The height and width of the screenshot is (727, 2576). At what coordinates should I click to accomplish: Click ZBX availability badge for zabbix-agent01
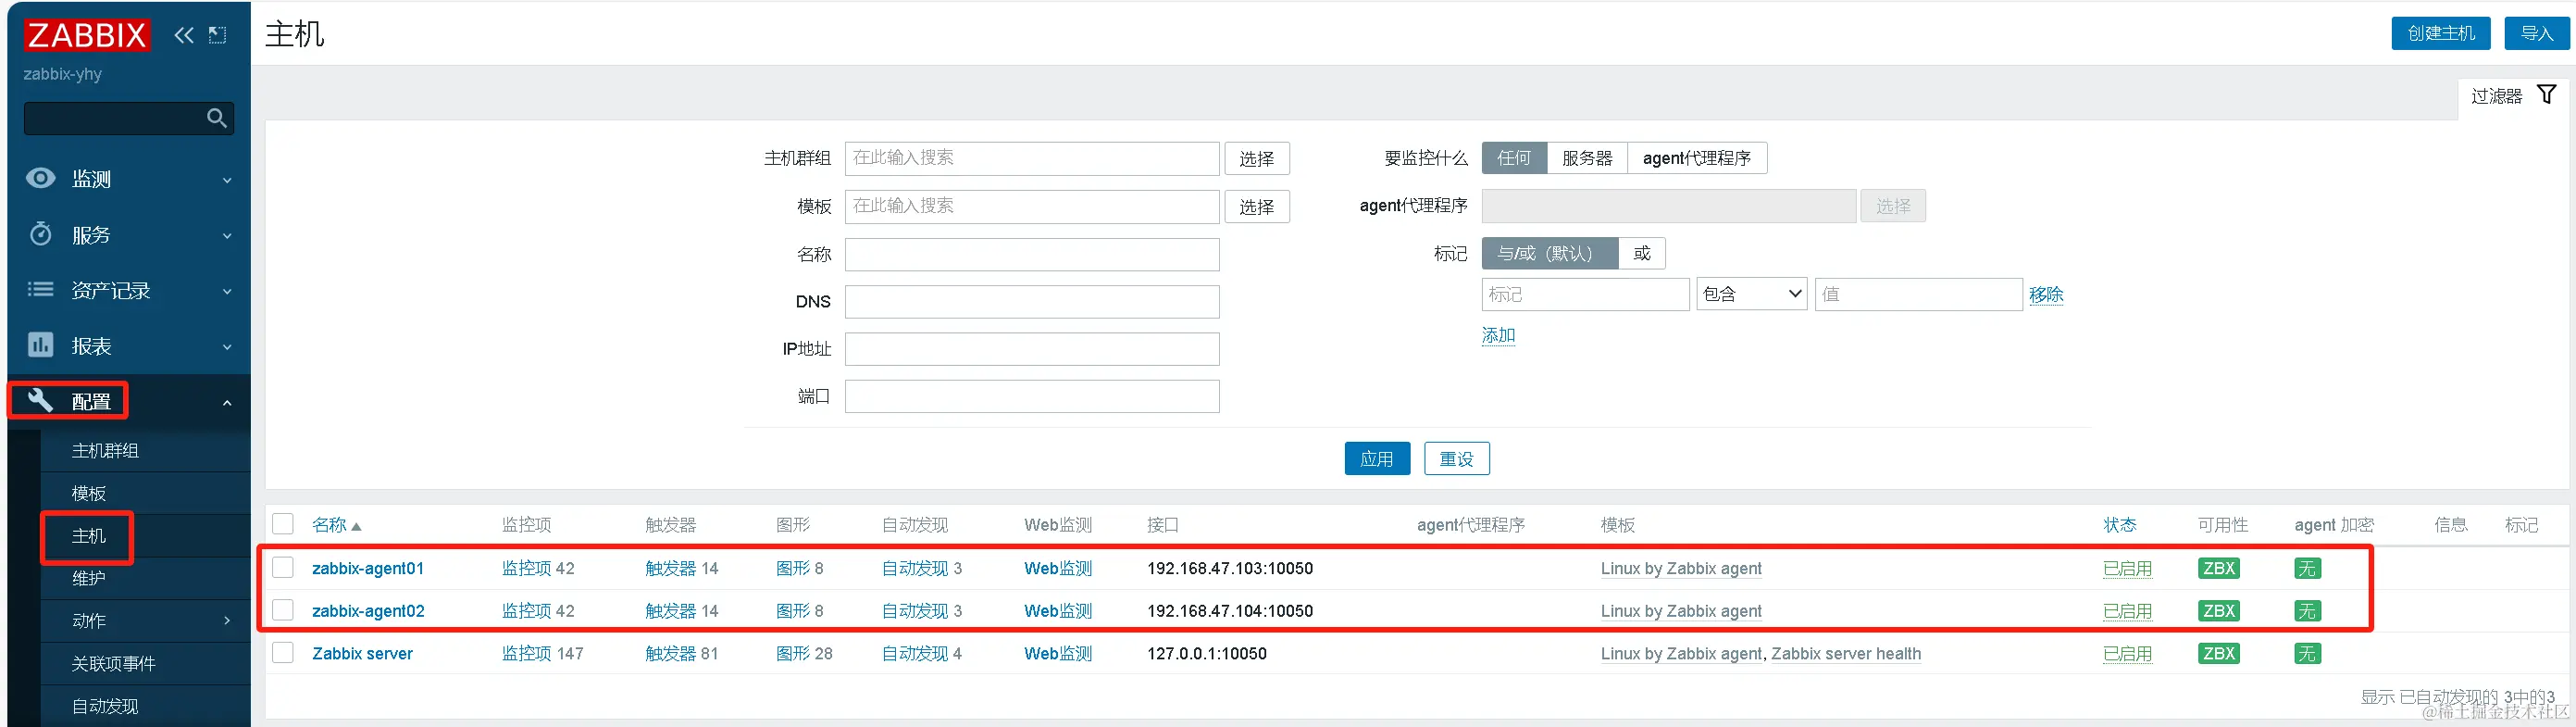tap(2218, 568)
